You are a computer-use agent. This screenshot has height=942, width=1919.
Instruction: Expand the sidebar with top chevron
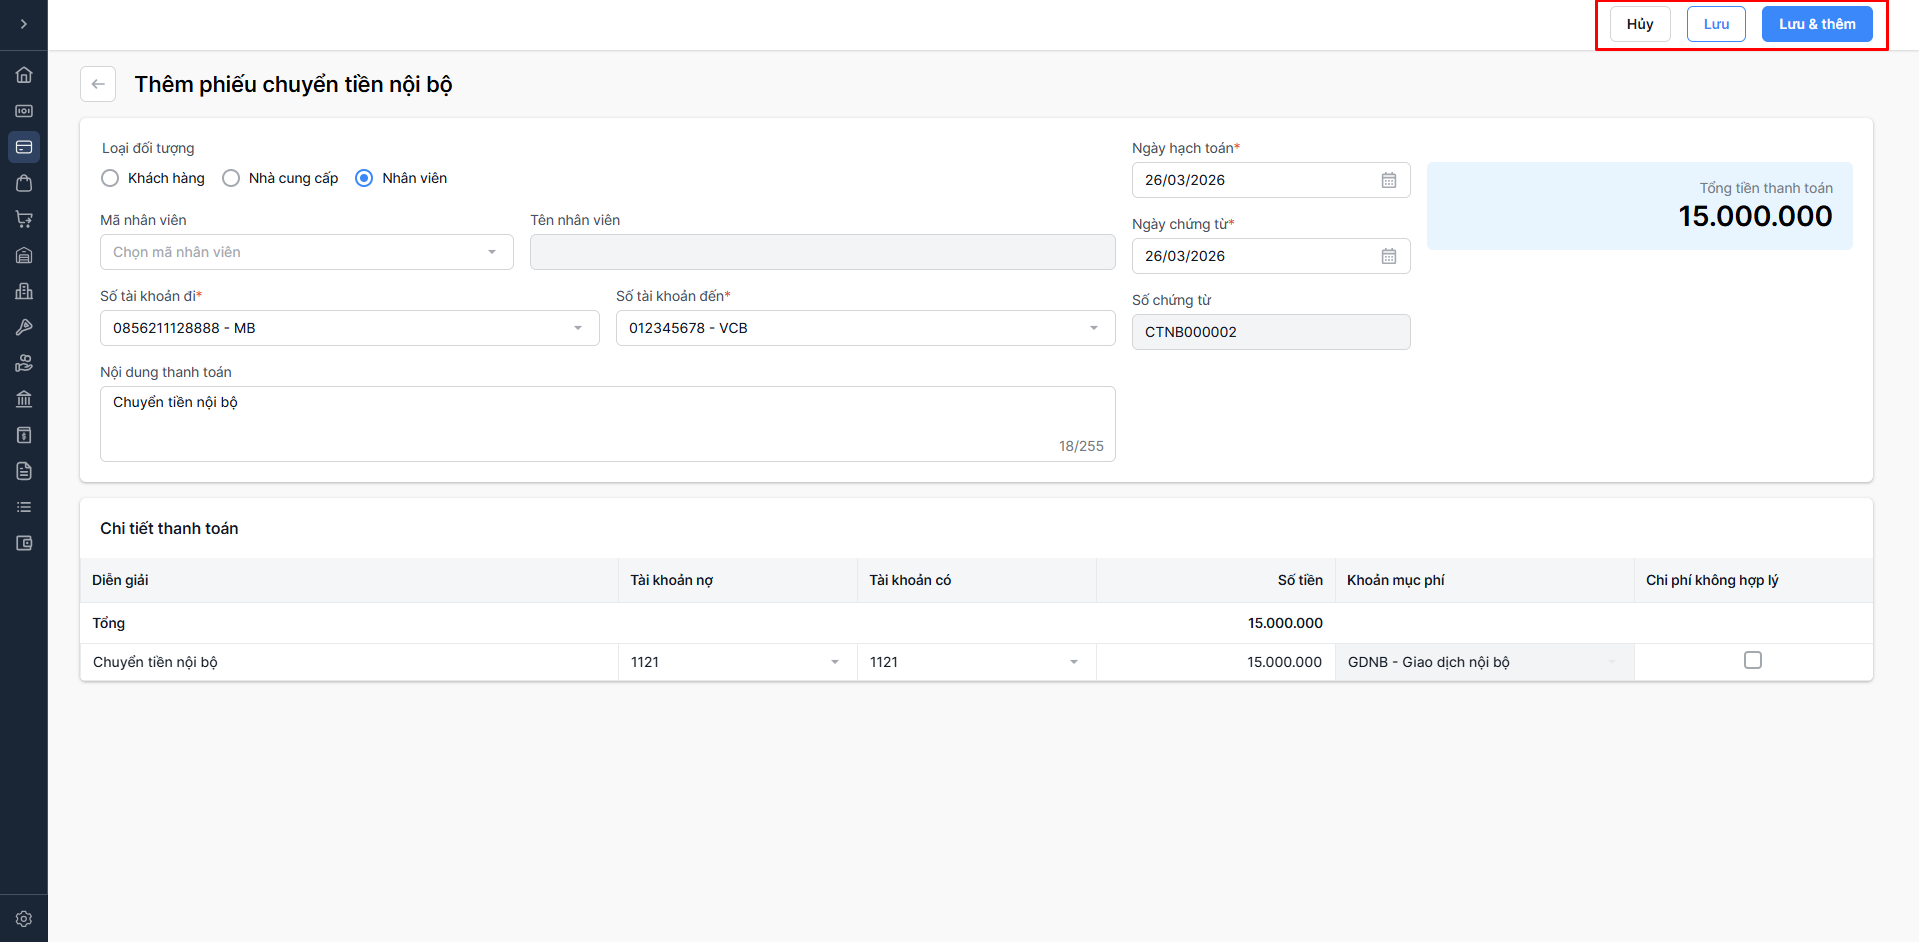tap(24, 24)
